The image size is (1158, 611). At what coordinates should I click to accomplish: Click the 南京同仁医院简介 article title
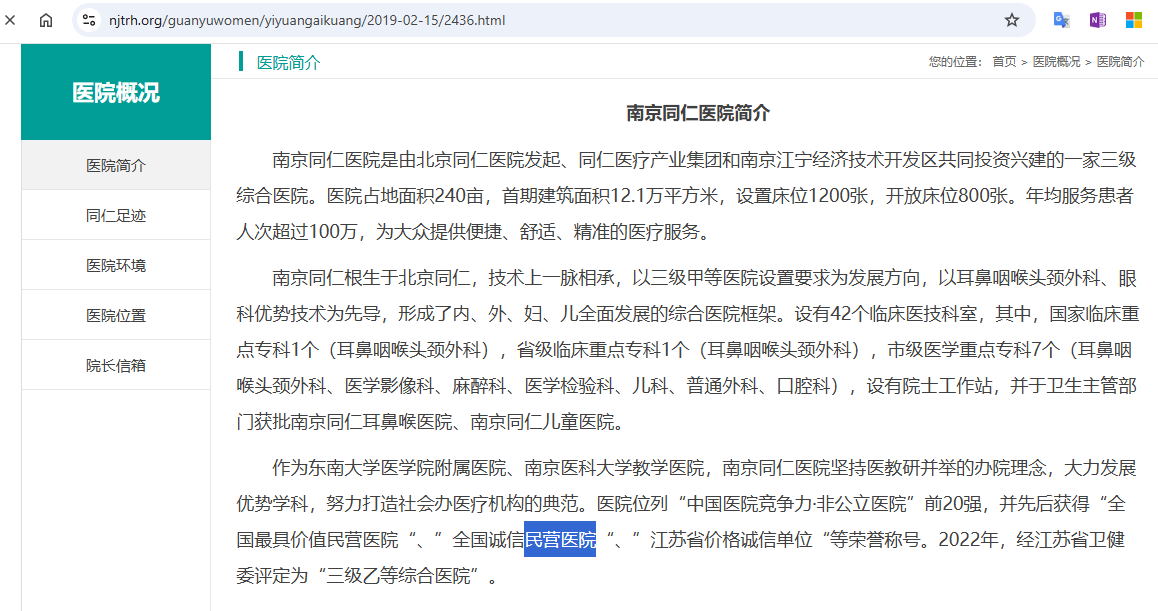pos(698,112)
